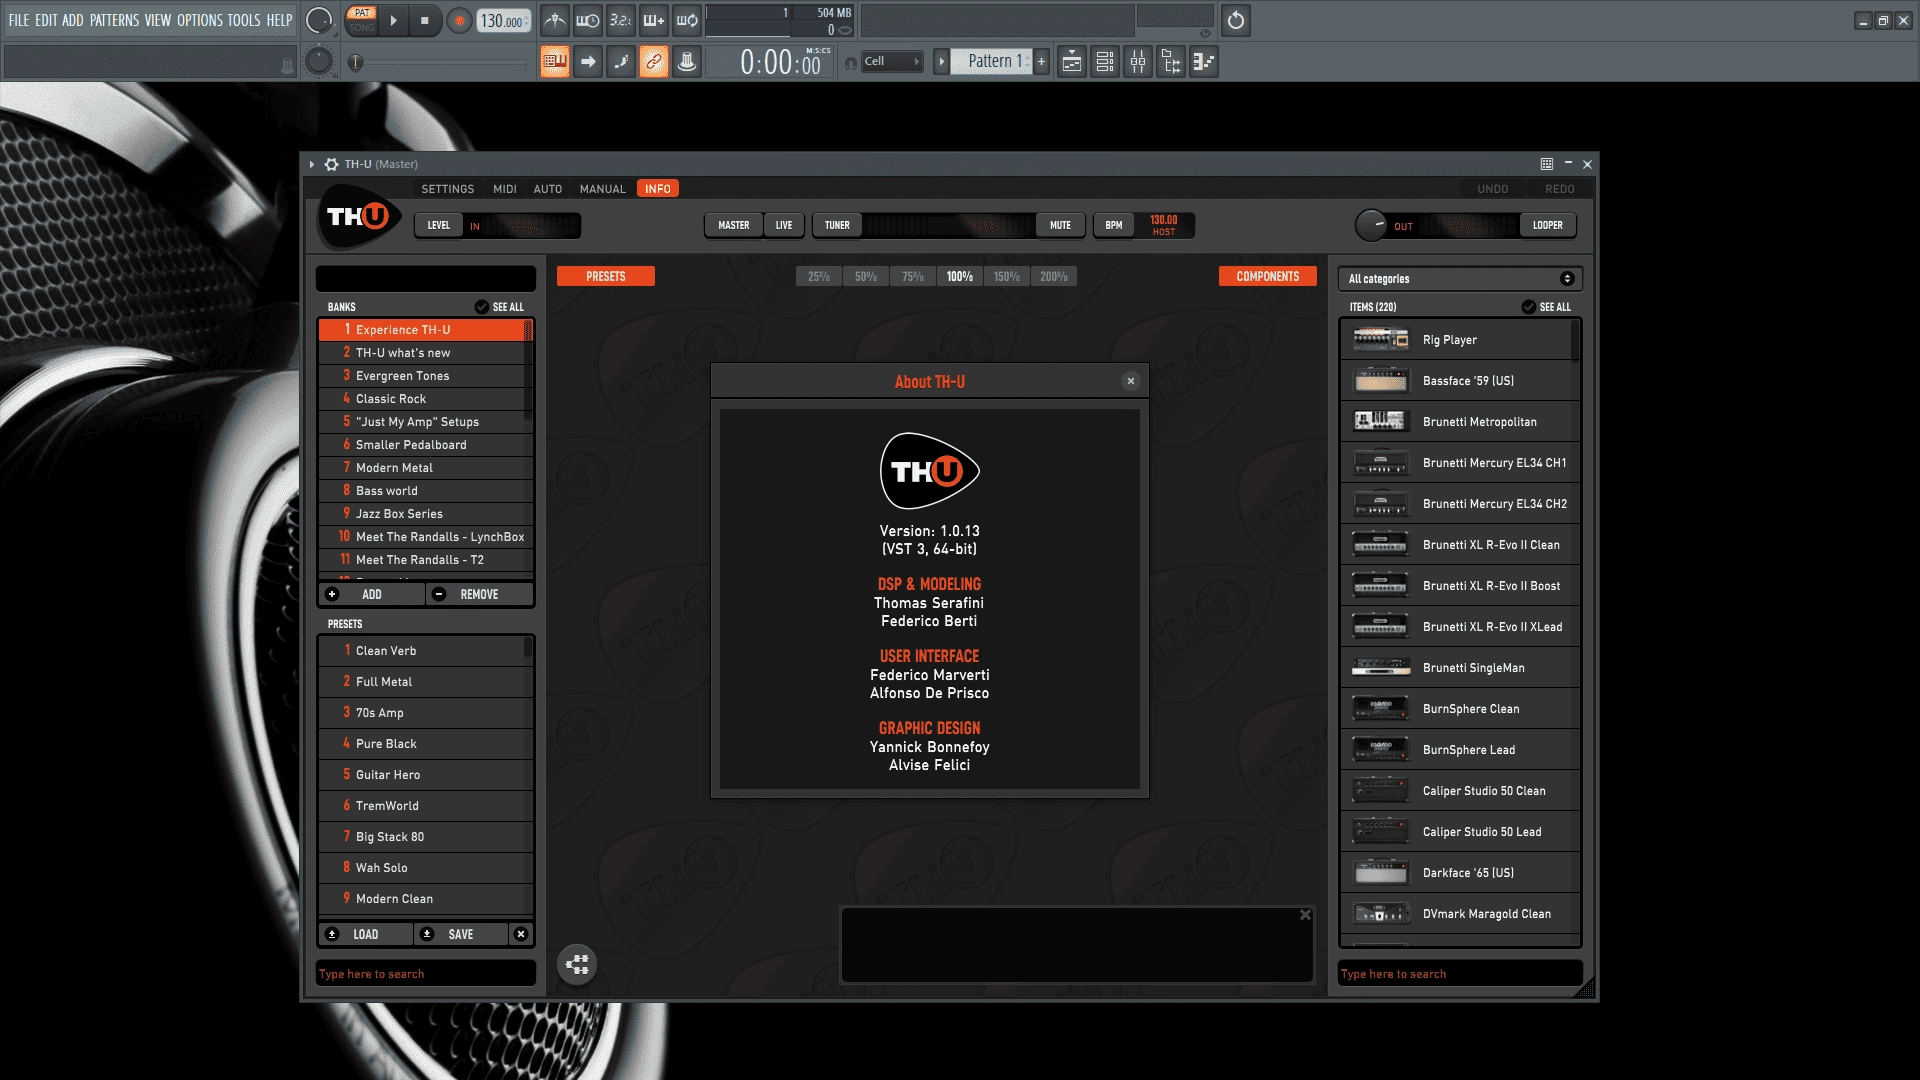Click the song position slider handle
Image resolution: width=1920 pixels, height=1080 pixels.
(355, 63)
